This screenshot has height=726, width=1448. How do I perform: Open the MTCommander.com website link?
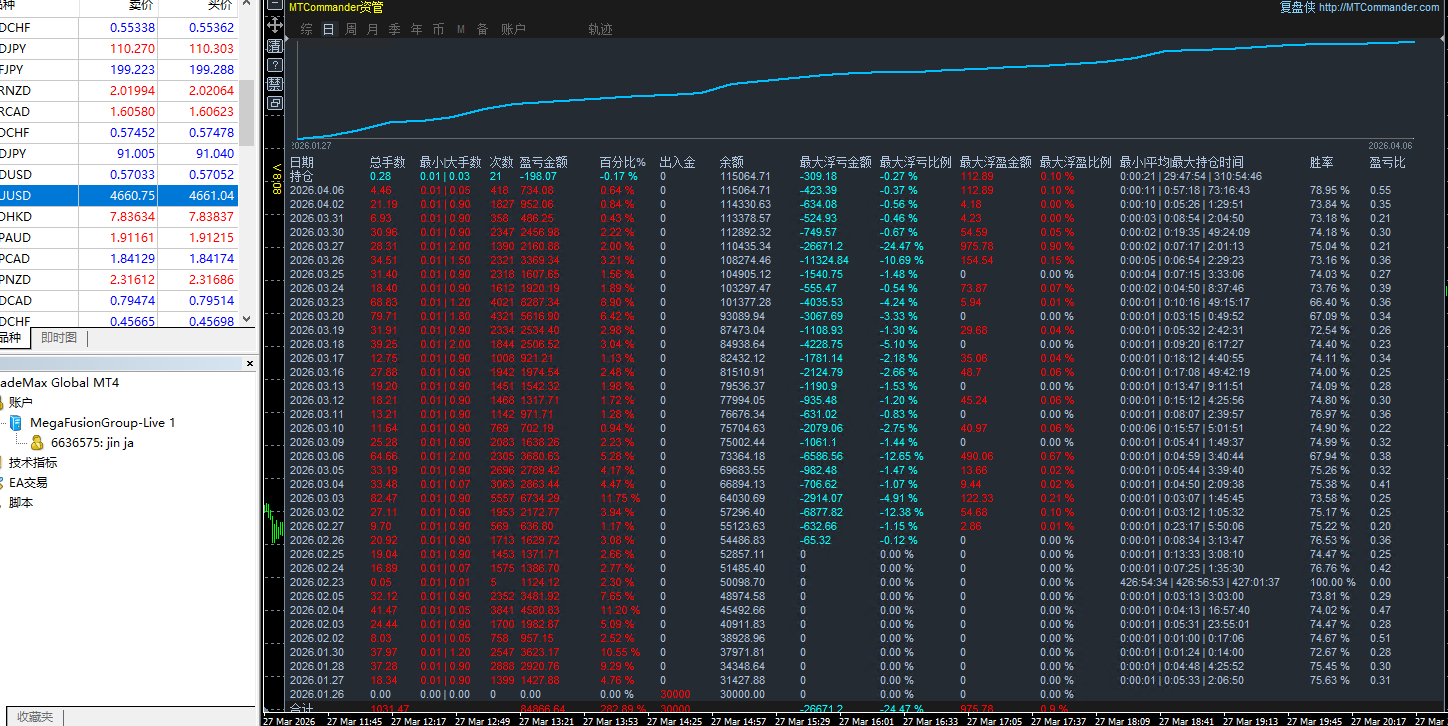(x=1379, y=7)
